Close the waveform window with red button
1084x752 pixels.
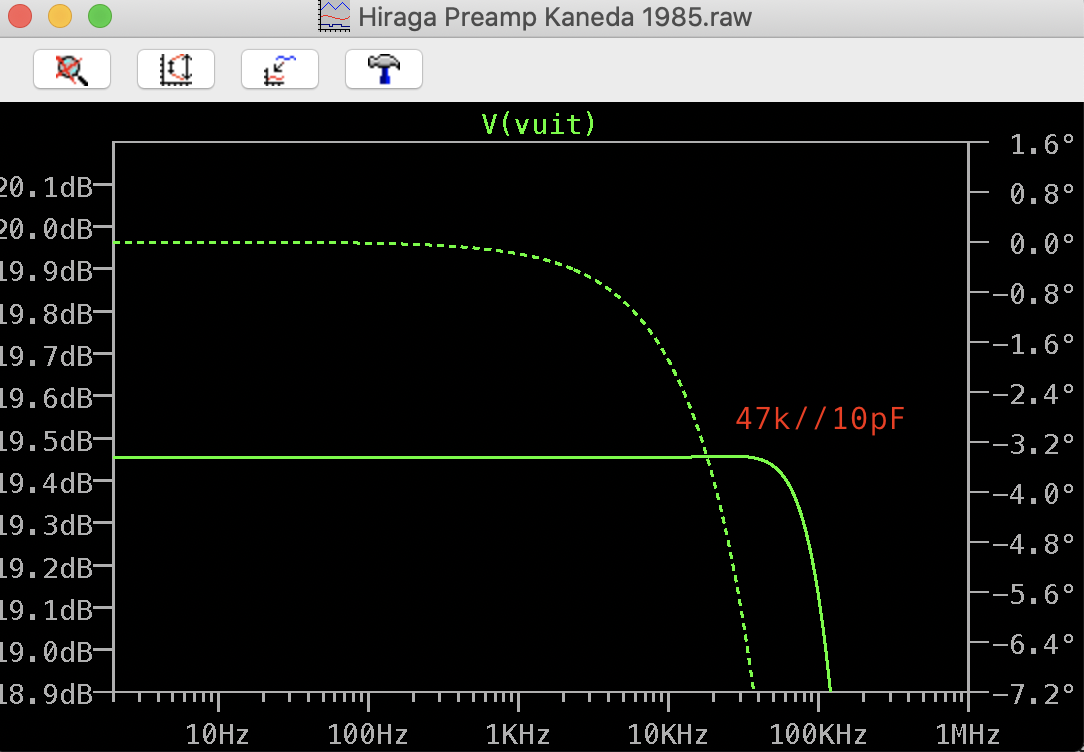pos(20,16)
